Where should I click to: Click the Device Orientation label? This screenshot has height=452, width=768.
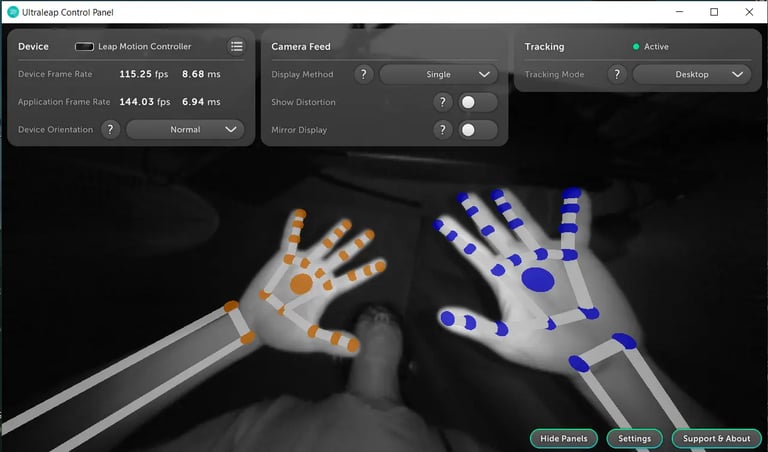[55, 129]
